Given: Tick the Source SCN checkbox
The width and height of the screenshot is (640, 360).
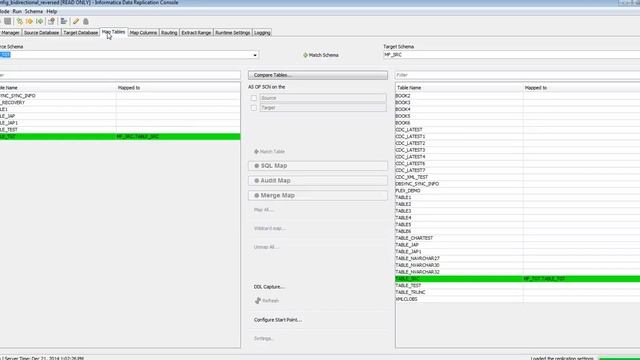Looking at the screenshot, I should pos(254,98).
